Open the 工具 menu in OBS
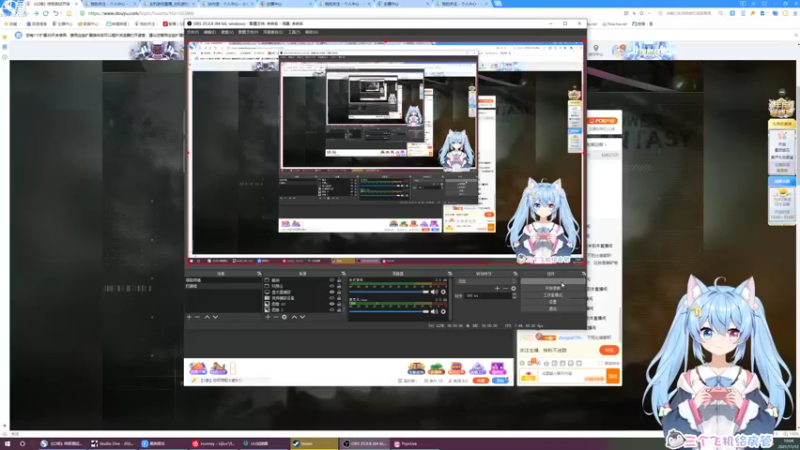Screen dimensions: 800x450 (294, 32)
